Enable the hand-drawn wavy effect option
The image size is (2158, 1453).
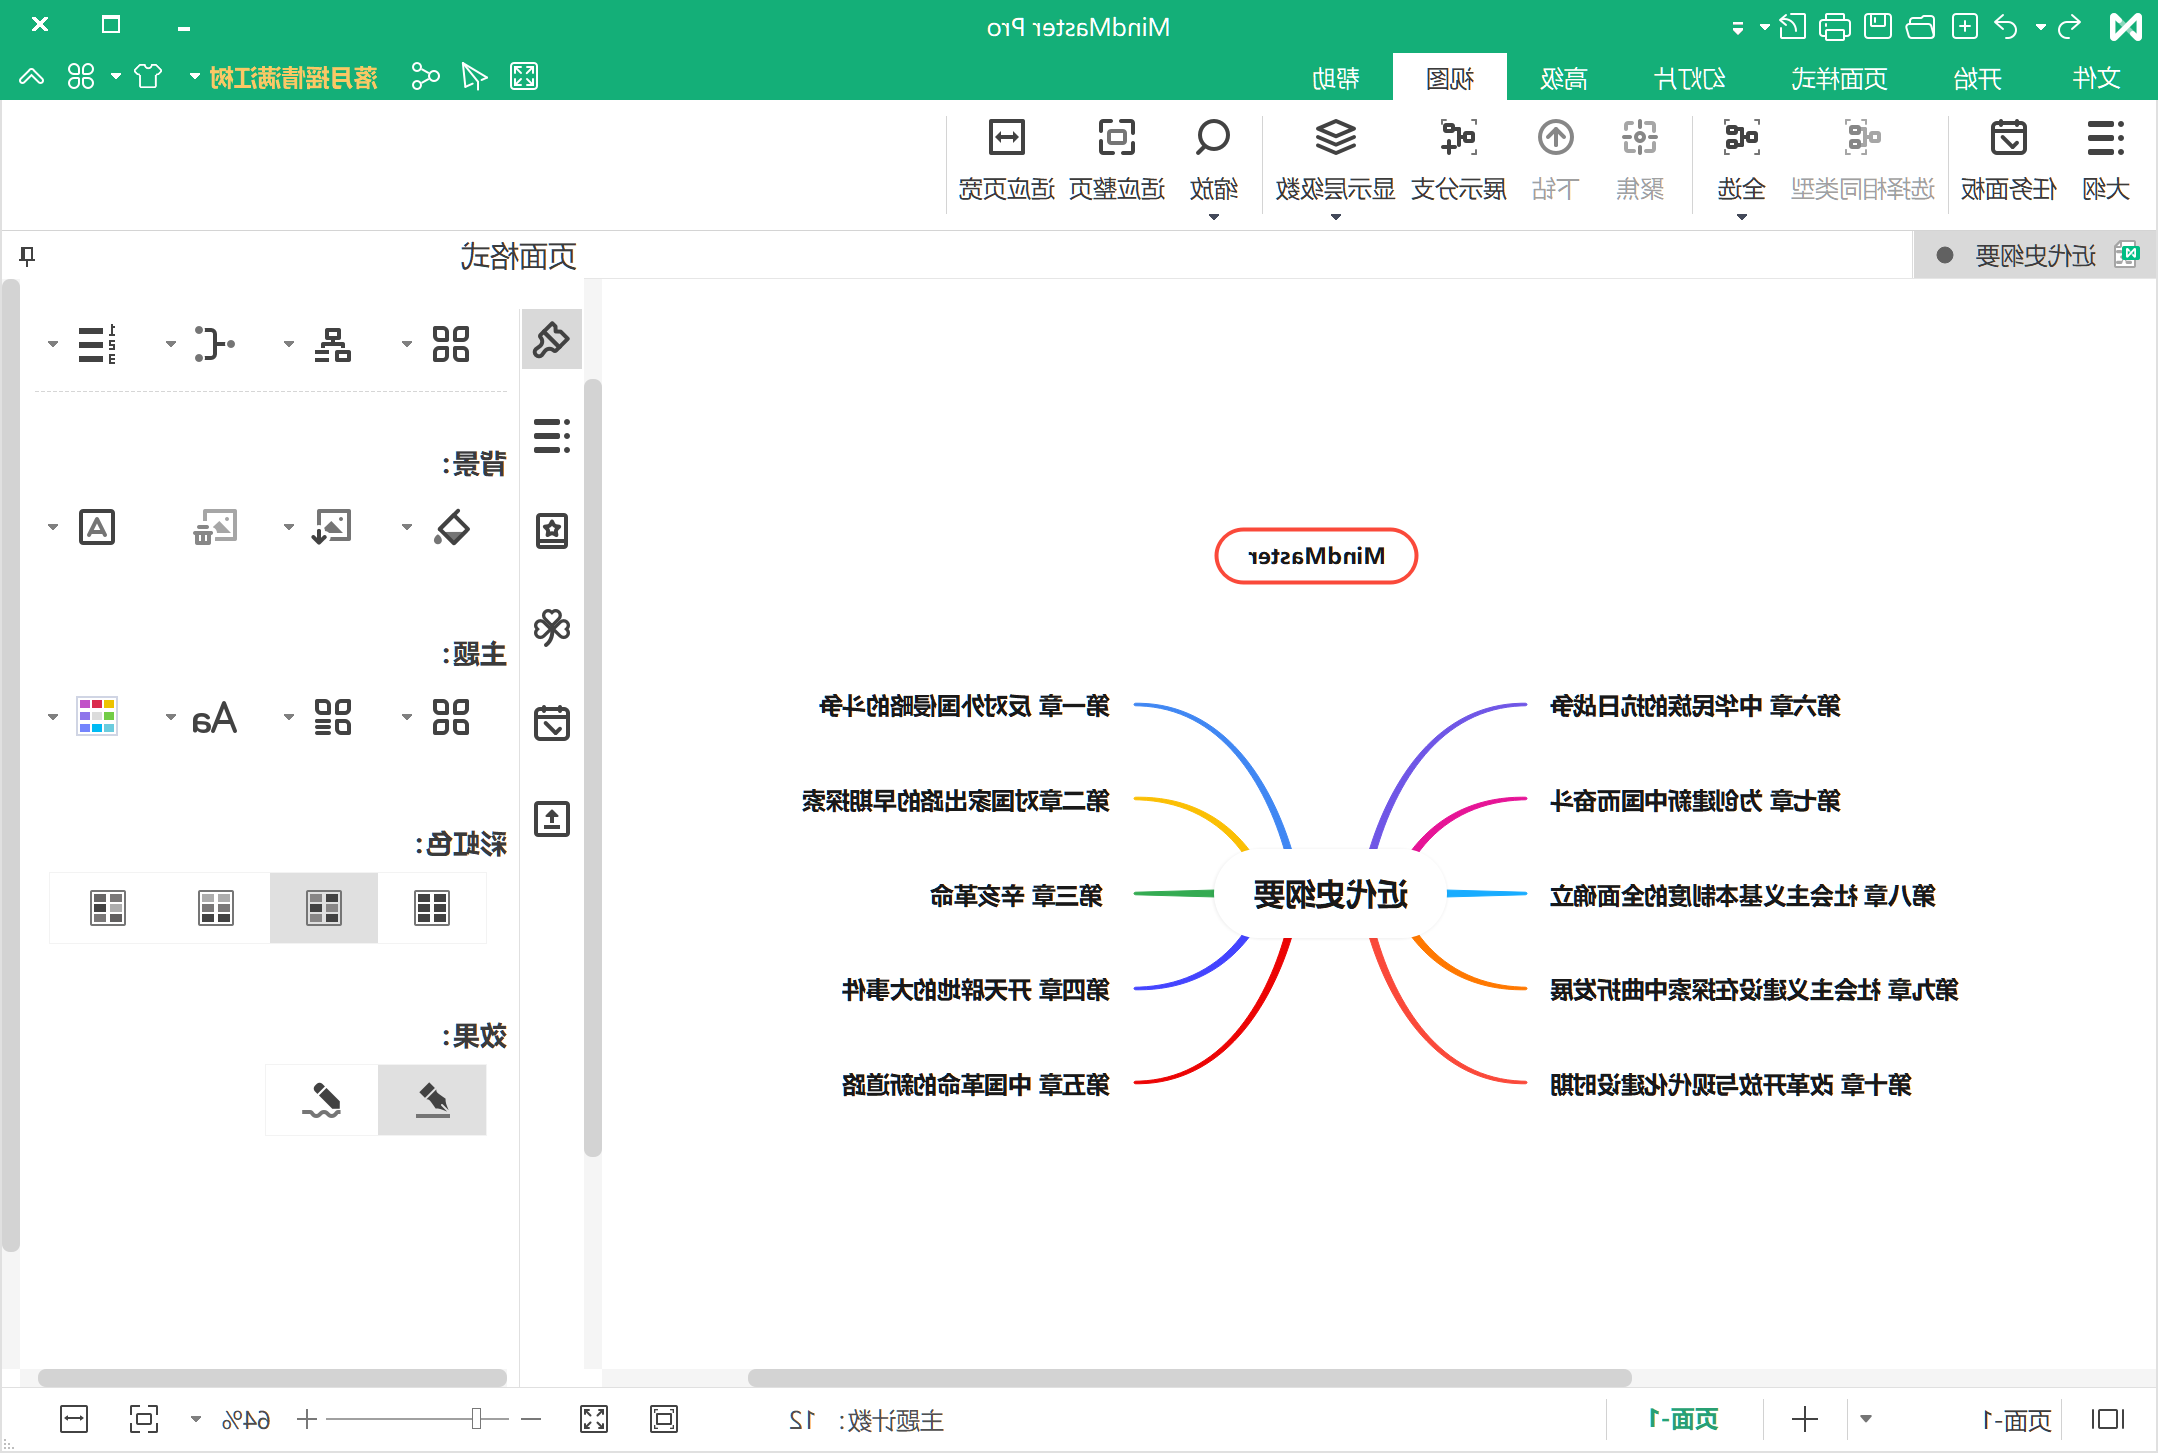pyautogui.click(x=322, y=1100)
